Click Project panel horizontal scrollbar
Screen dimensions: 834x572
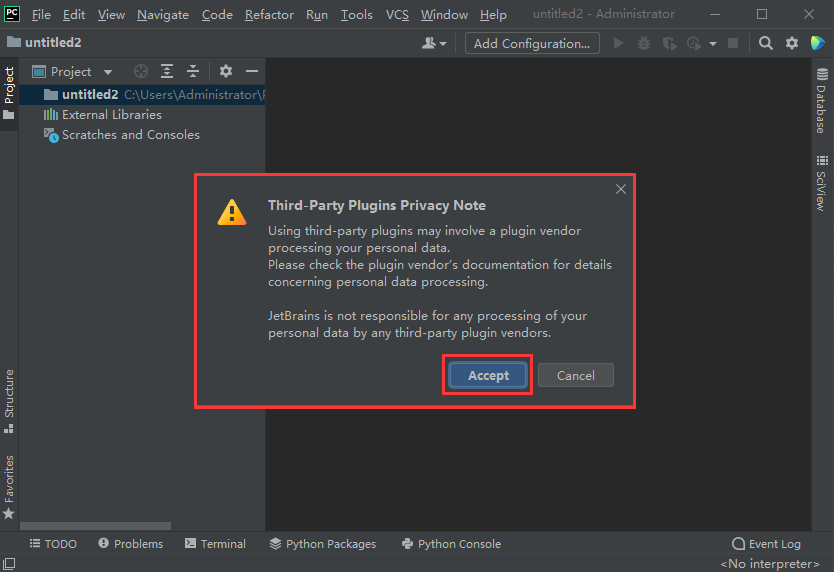click(95, 526)
